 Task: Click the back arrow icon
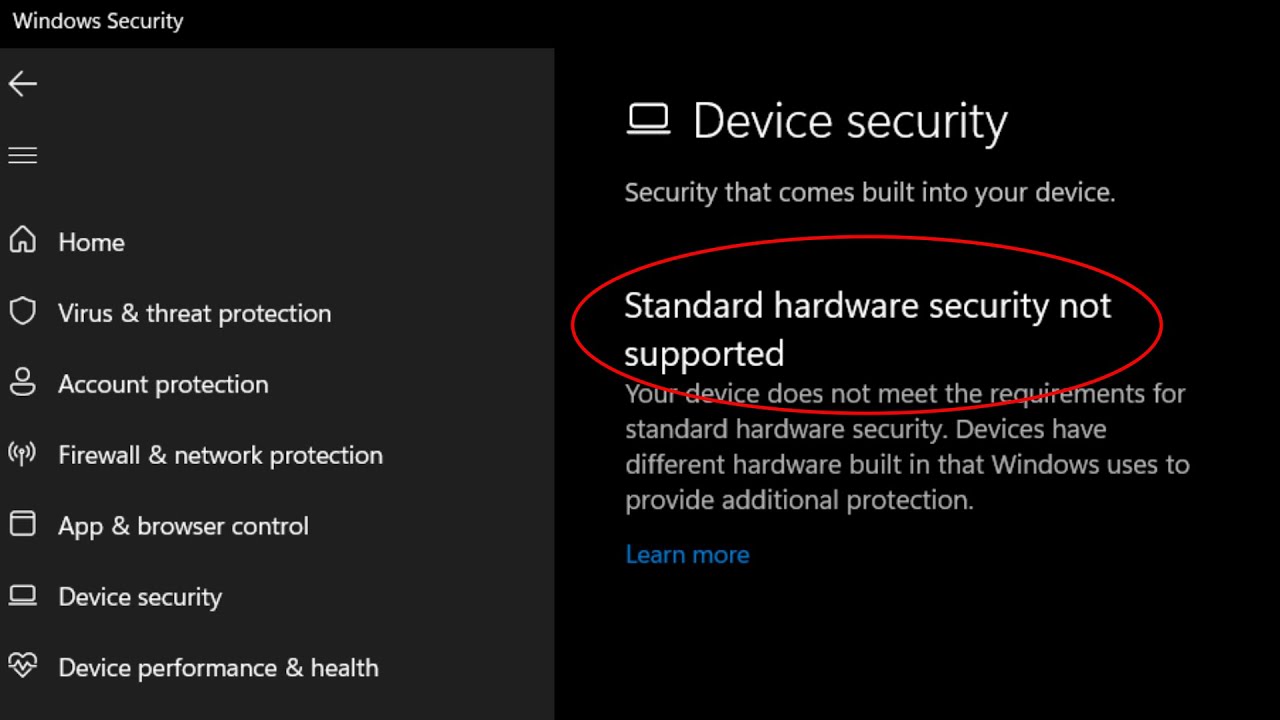click(x=23, y=84)
